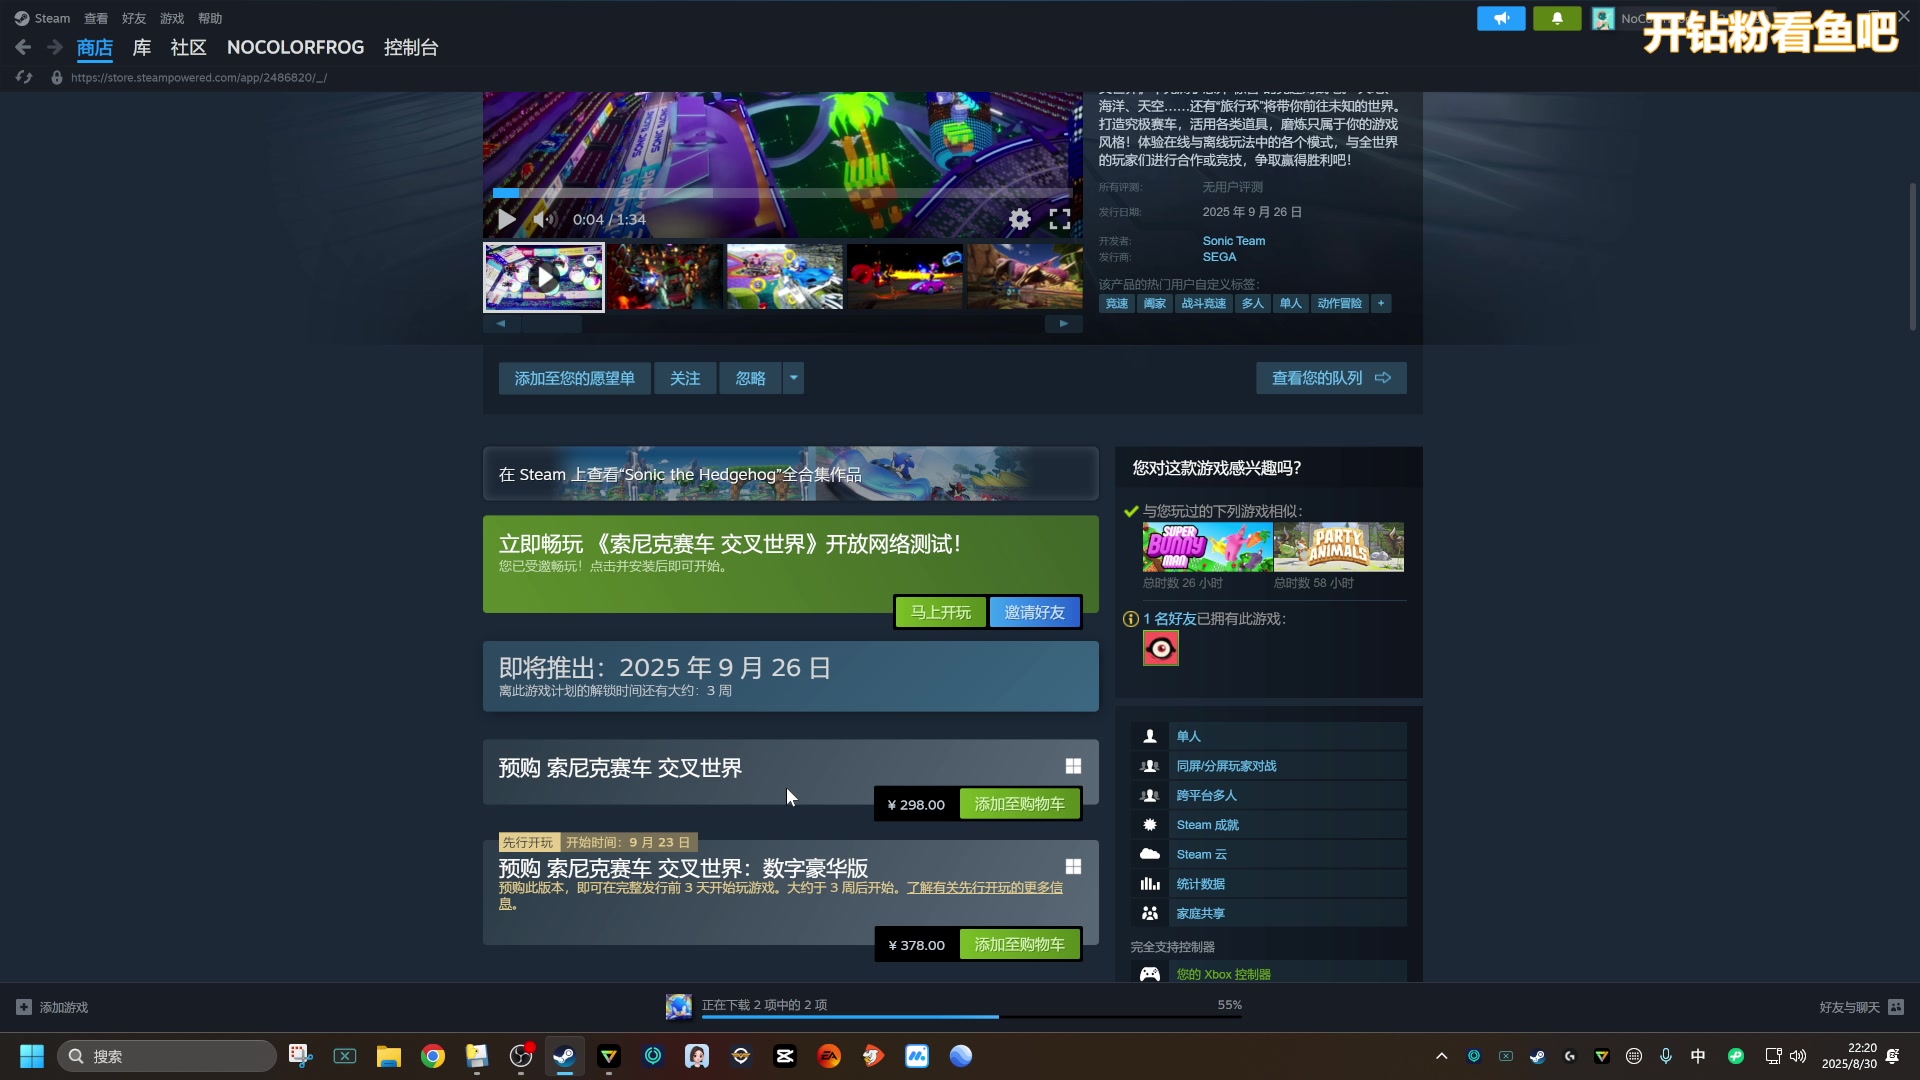
Task: Reload the store page
Action: (x=24, y=77)
